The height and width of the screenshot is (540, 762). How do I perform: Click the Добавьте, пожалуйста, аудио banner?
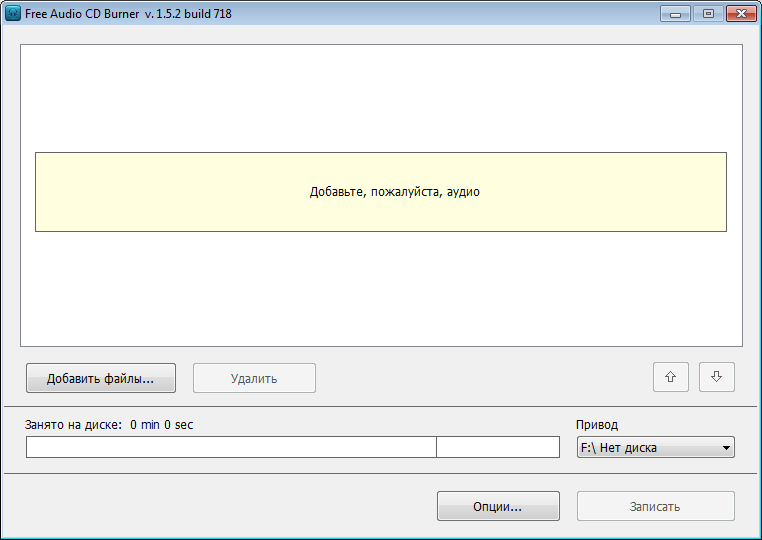[x=381, y=192]
